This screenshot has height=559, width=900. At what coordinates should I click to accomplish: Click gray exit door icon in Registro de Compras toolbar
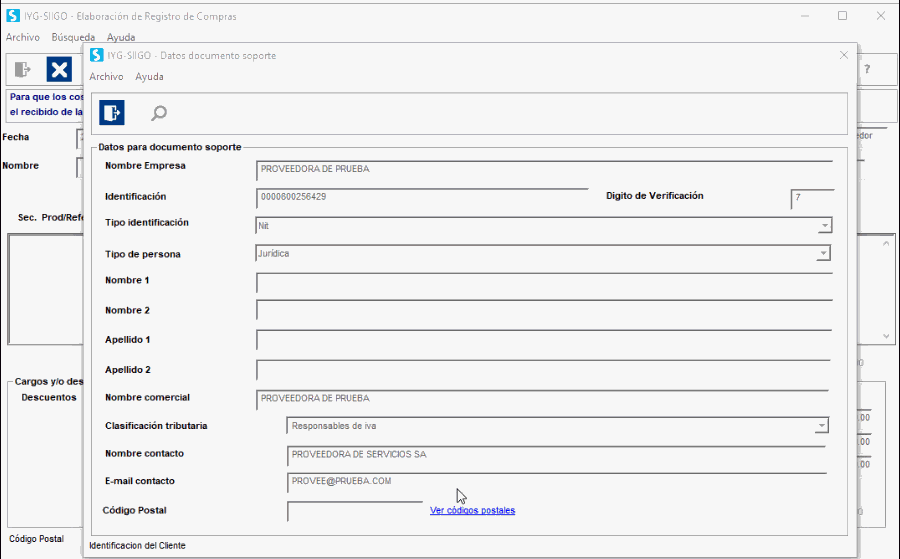click(23, 69)
